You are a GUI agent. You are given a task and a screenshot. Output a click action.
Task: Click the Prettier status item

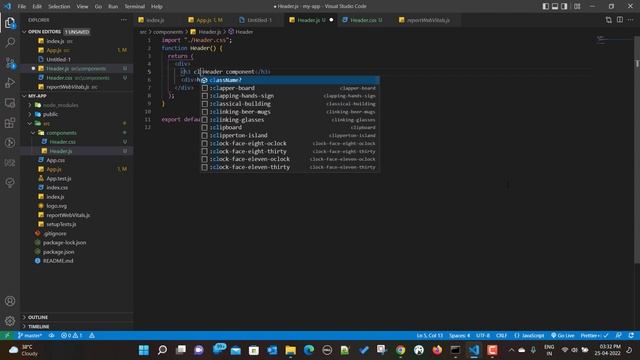coord(594,336)
